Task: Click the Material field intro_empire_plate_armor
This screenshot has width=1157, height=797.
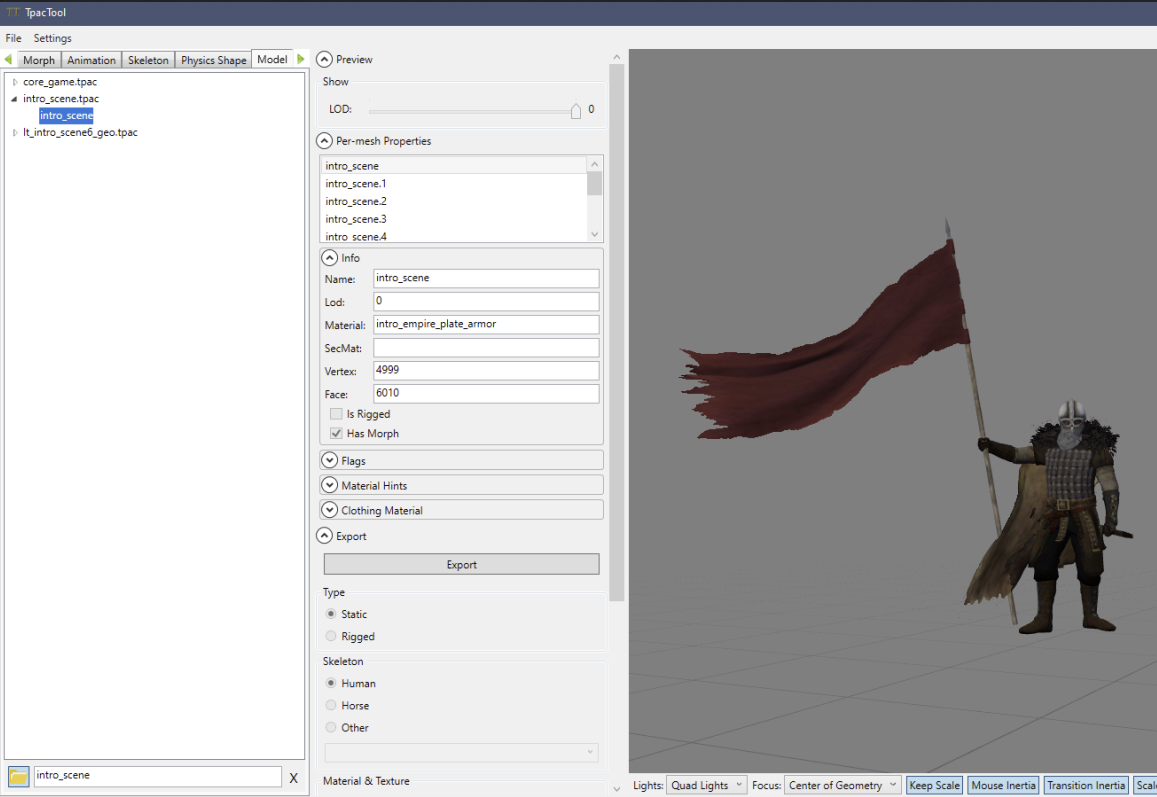Action: 486,324
